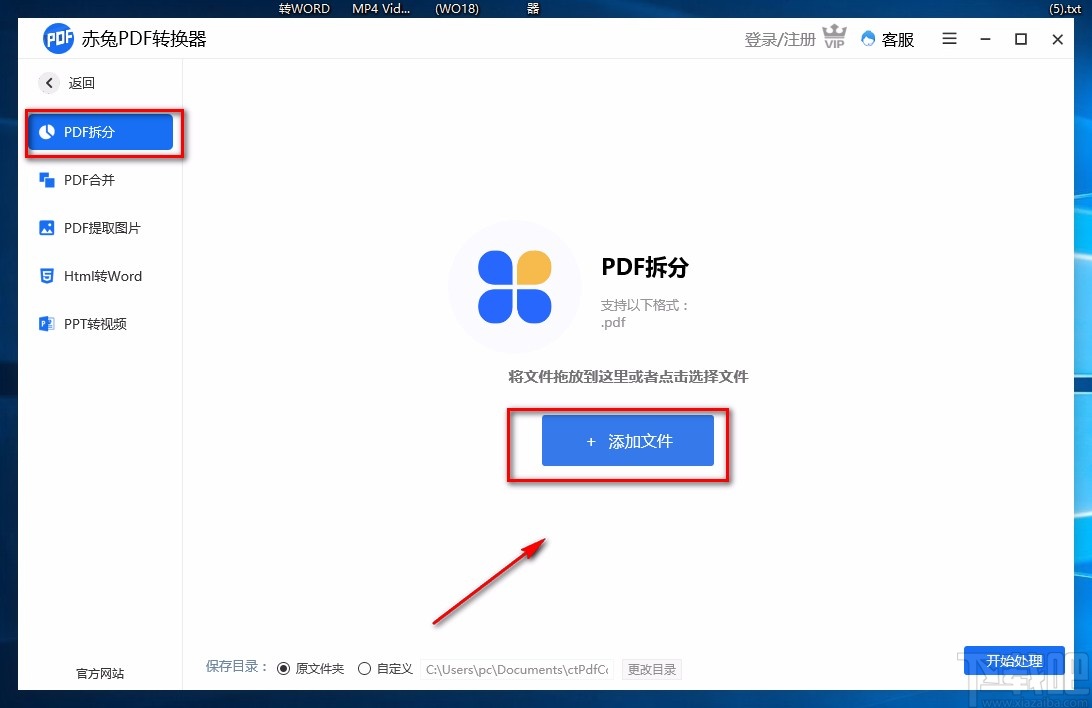The width and height of the screenshot is (1092, 708).
Task: Click the back arrow 返回 button
Action: click(49, 83)
